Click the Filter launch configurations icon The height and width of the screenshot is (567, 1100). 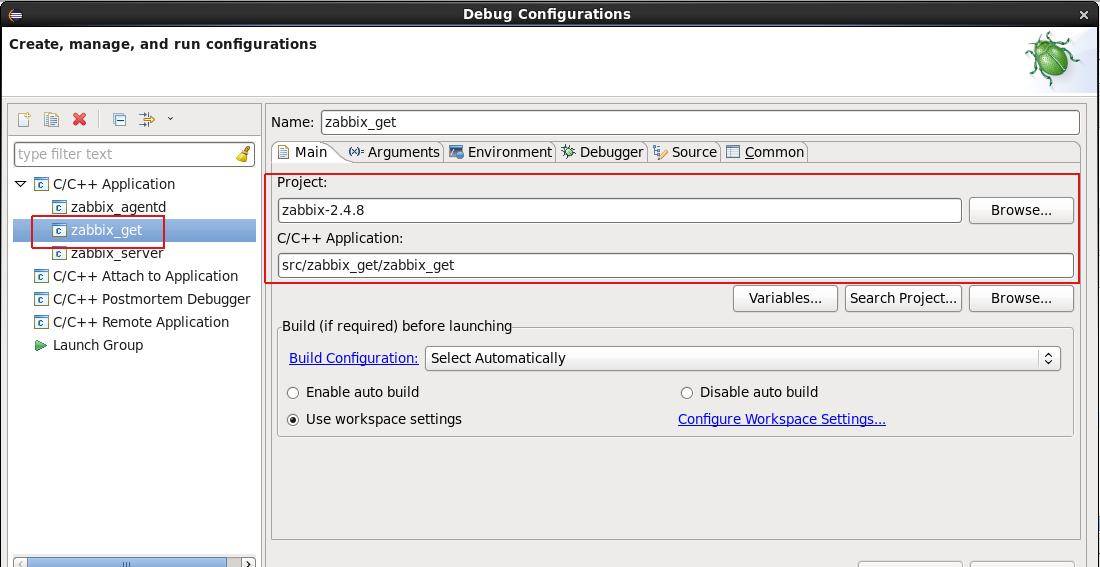point(147,120)
